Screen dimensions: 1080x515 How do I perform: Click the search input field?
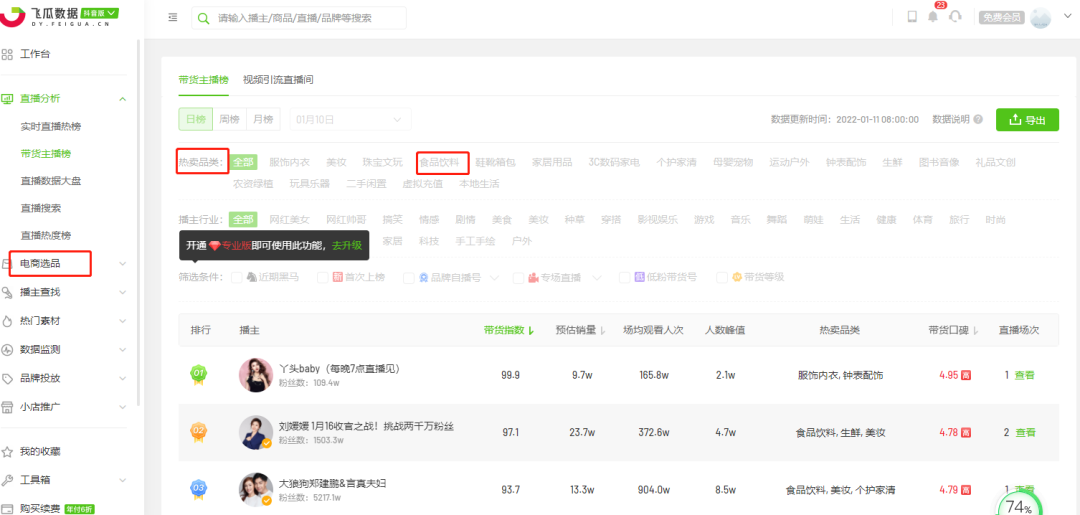click(299, 18)
